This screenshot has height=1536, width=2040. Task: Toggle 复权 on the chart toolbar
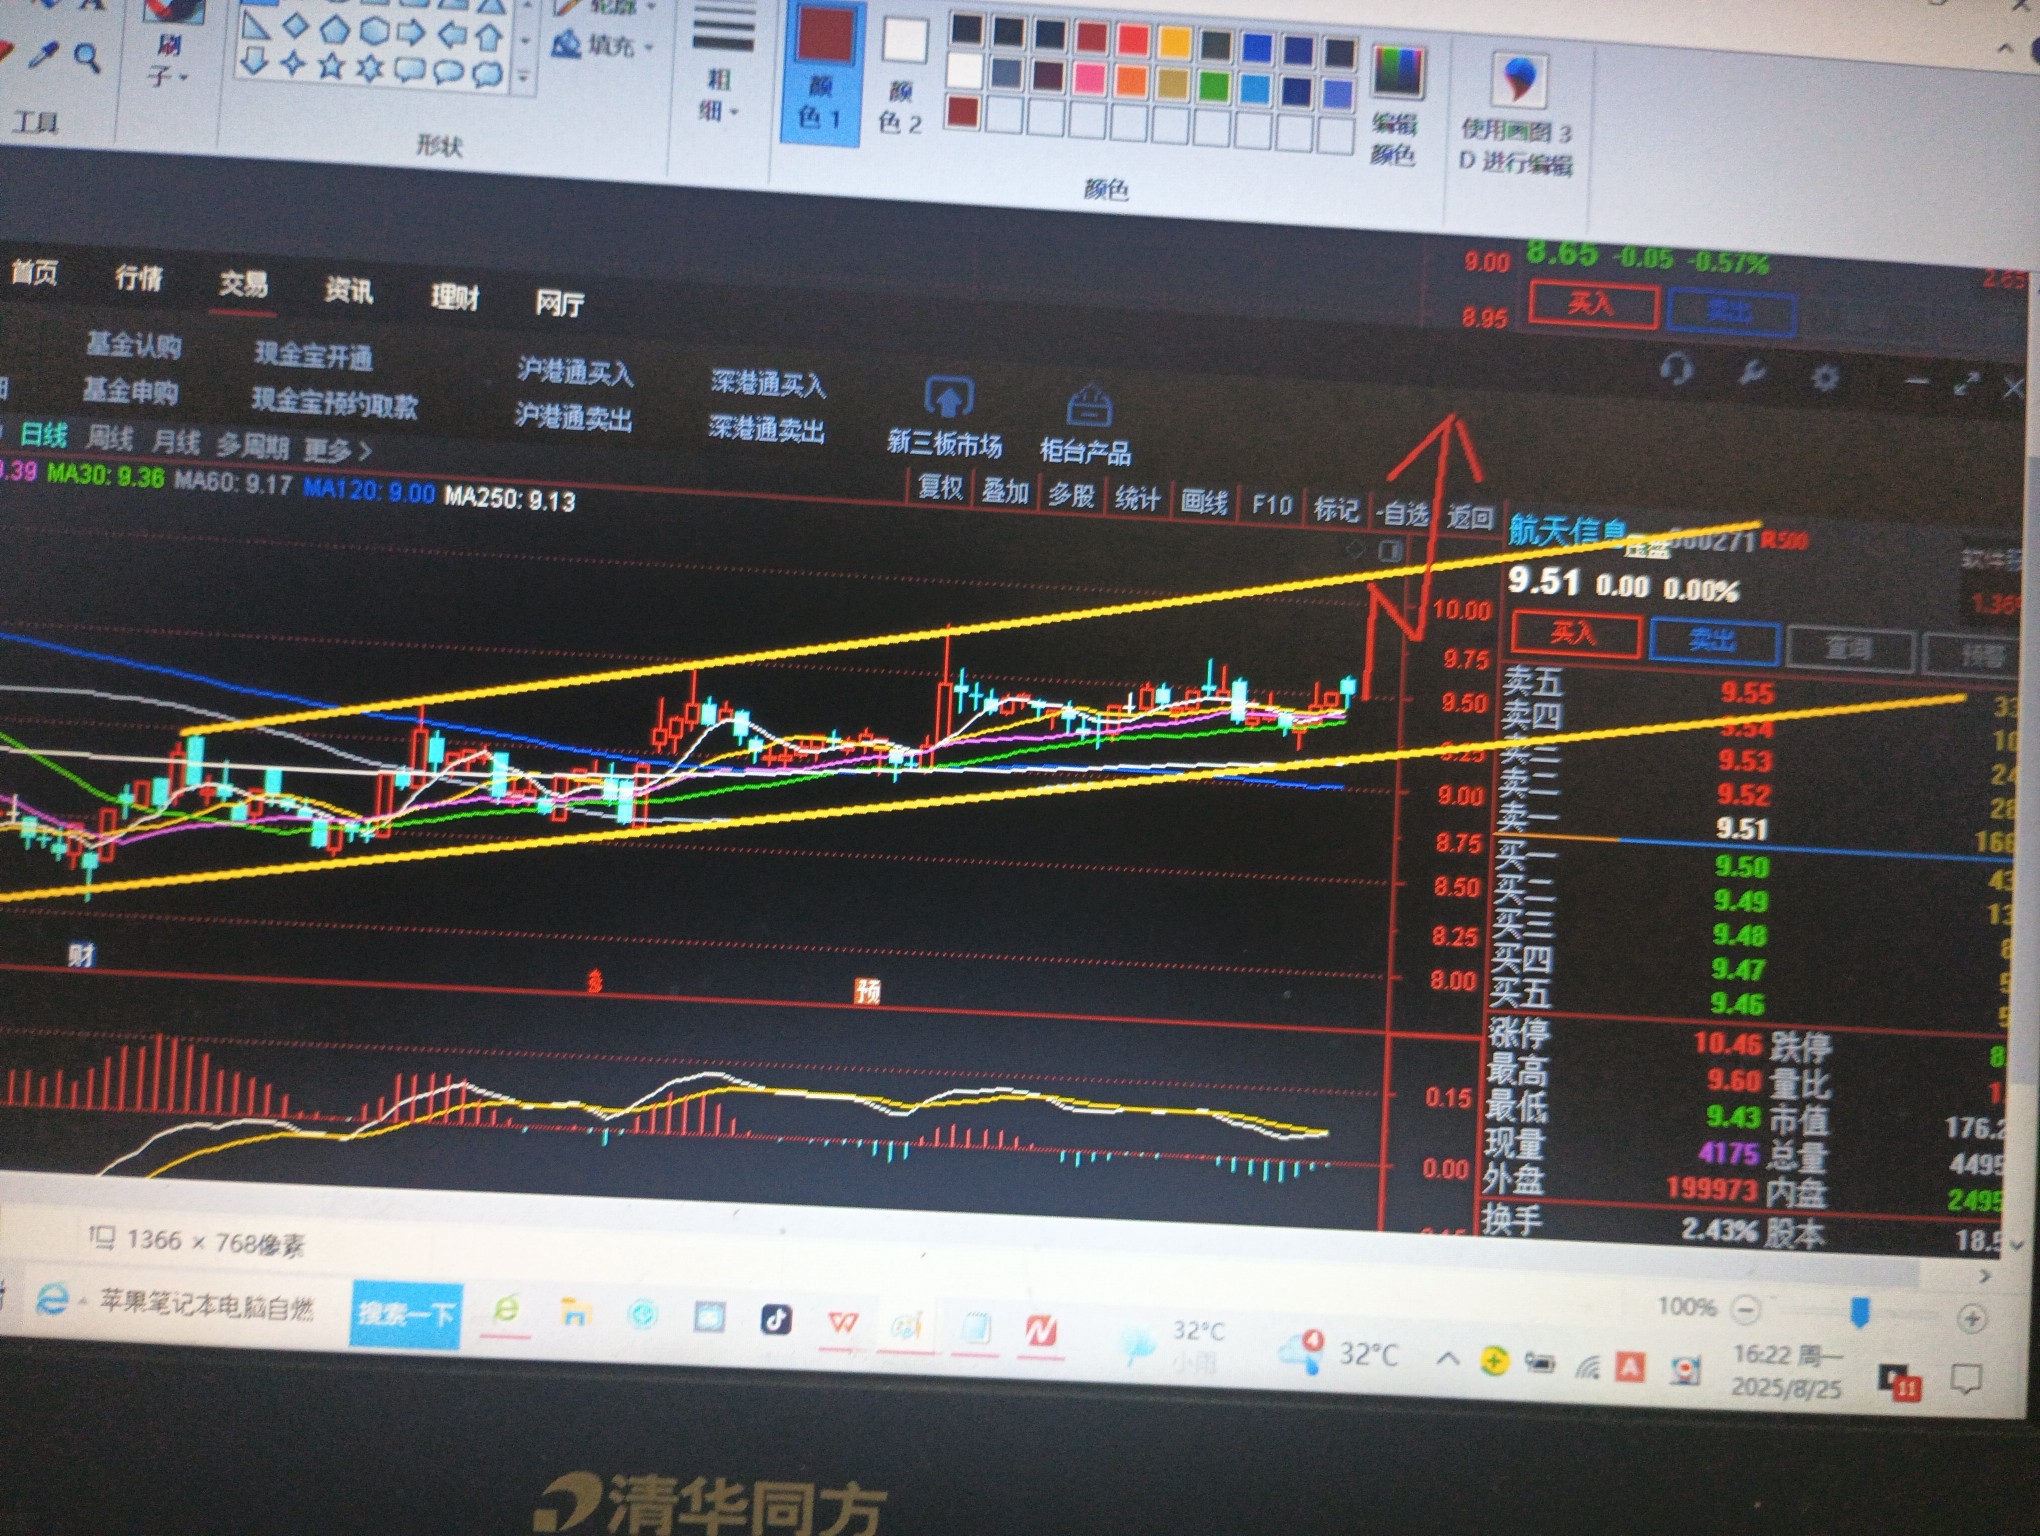point(940,487)
